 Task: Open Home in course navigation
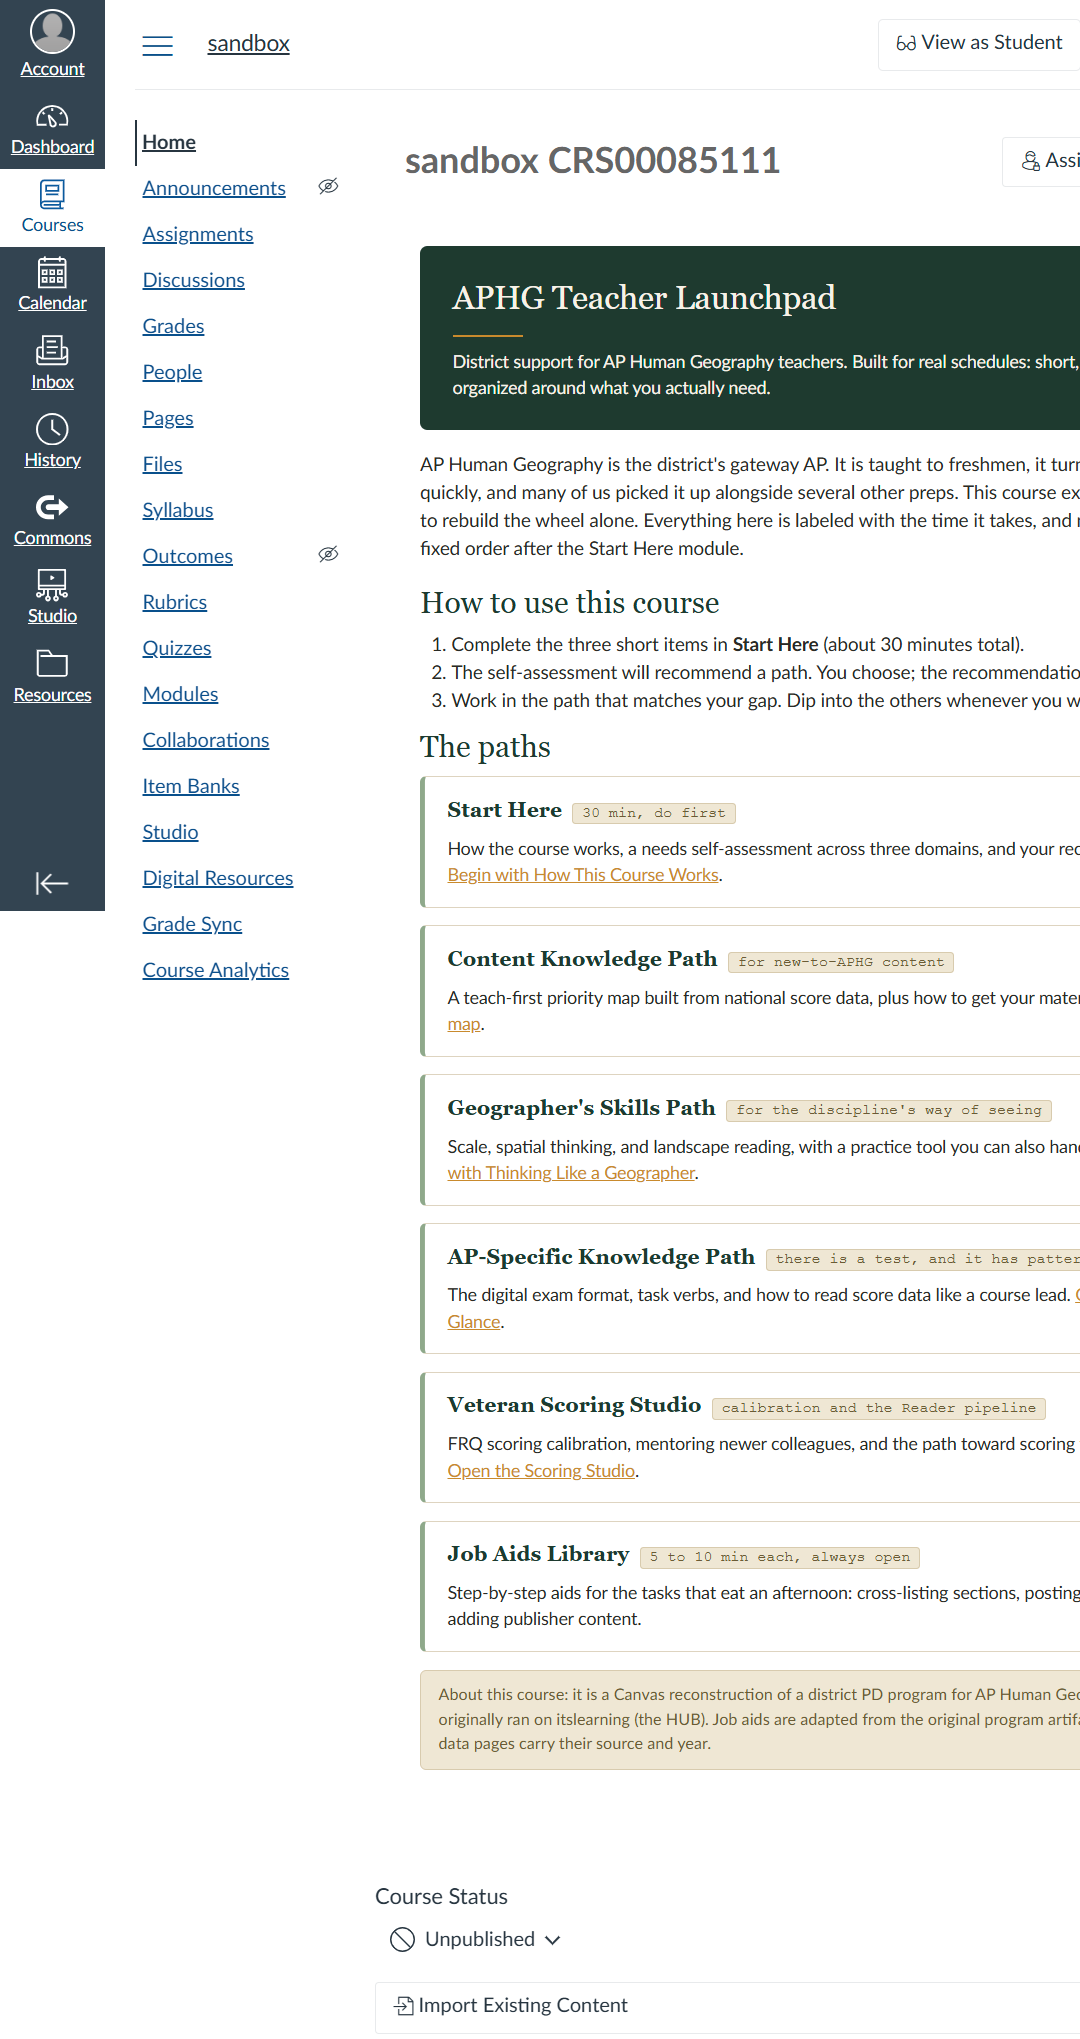[169, 142]
